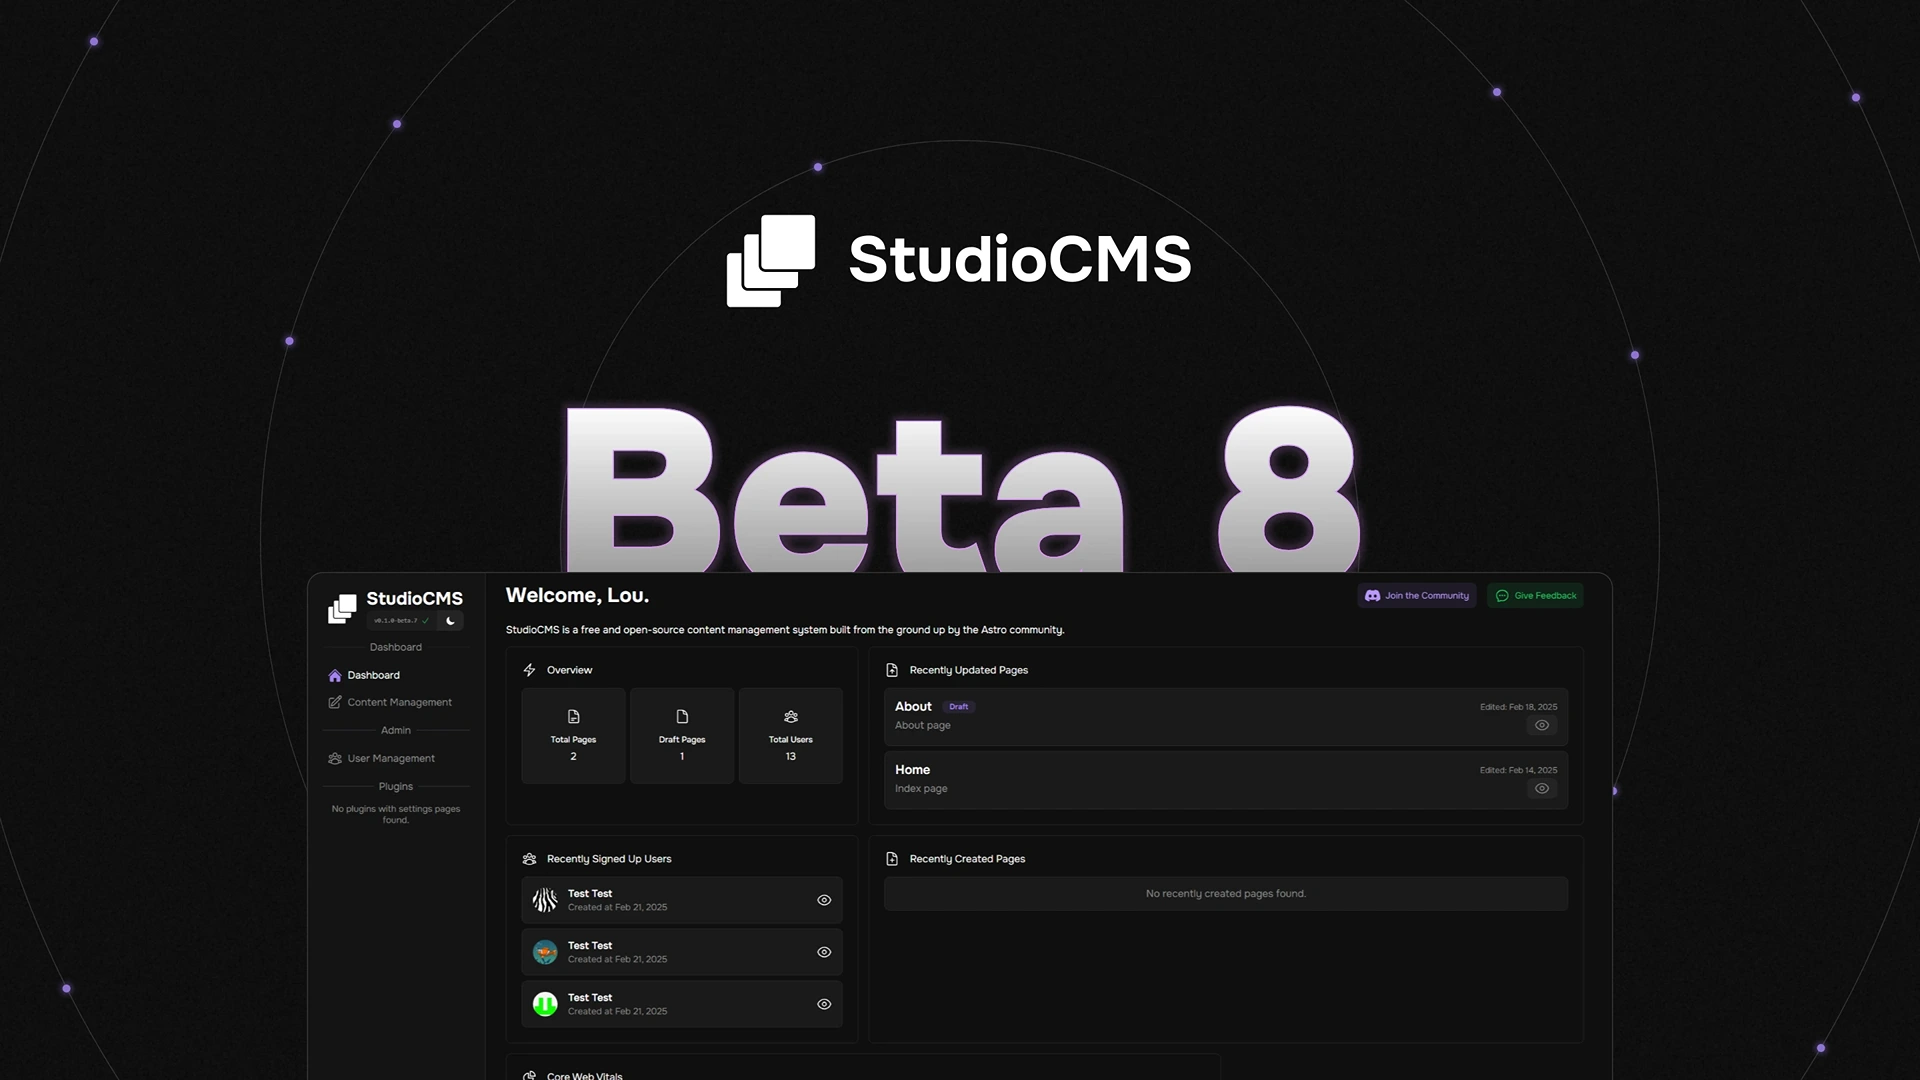Show the About draft page preview eye
This screenshot has height=1080, width=1920.
pyautogui.click(x=1541, y=725)
